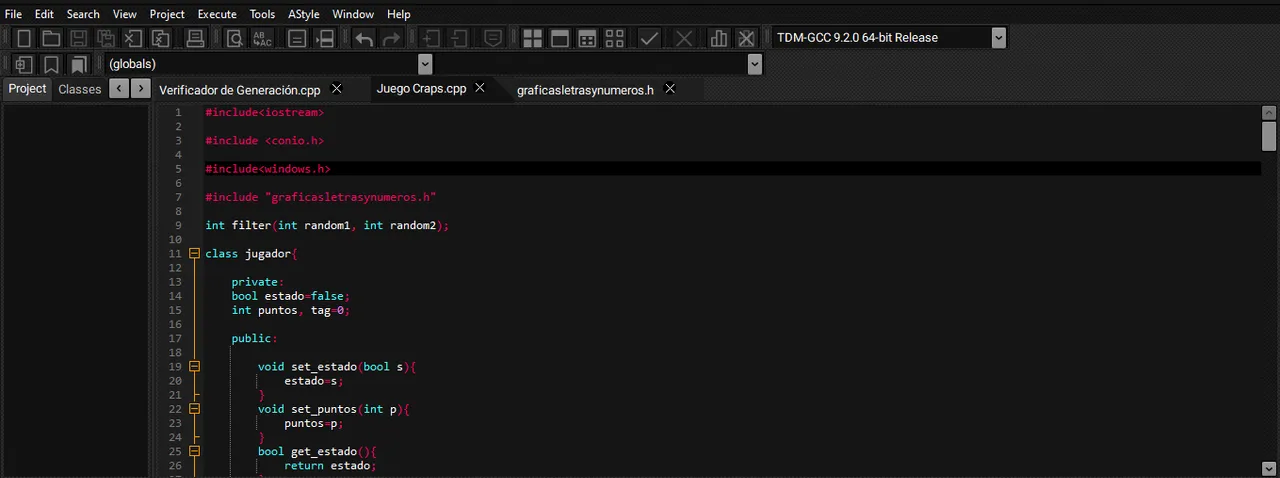Viewport: 1280px width, 478px height.
Task: Switch to the Classes panel tab
Action: (x=80, y=89)
